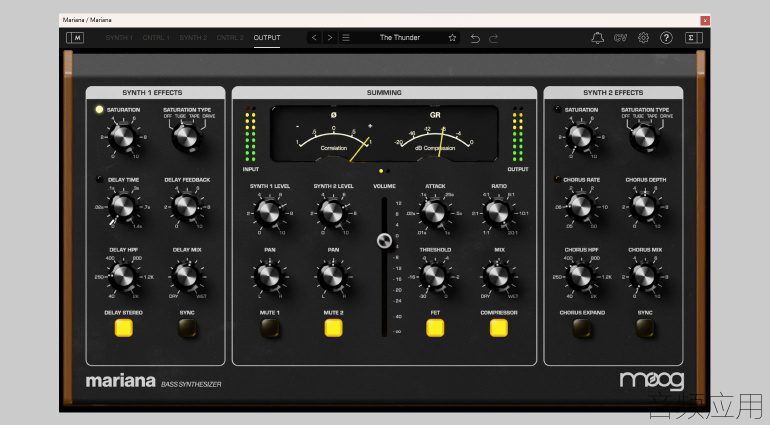Toggle Synth 1 Delay Time LED
The width and height of the screenshot is (770, 425).
click(100, 179)
